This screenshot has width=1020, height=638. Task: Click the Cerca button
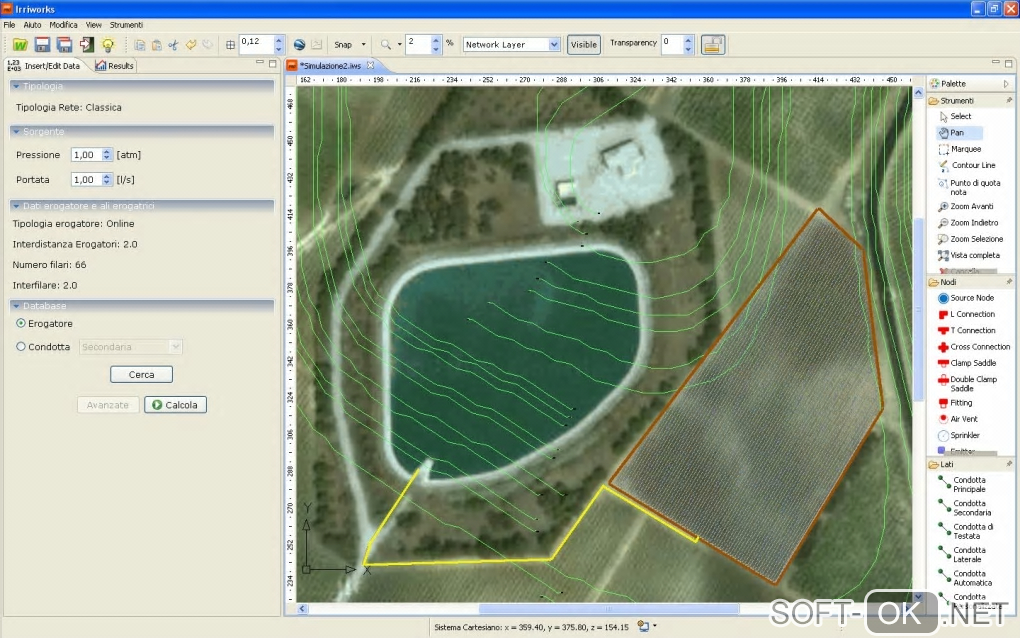point(141,375)
